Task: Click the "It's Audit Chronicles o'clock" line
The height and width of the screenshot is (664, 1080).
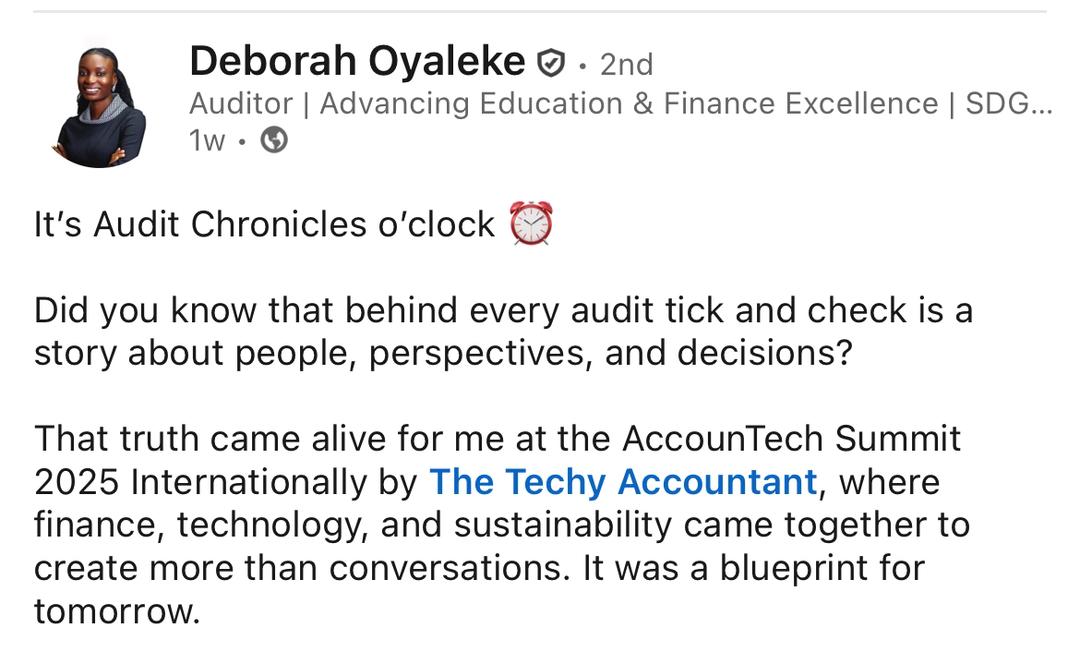Action: (264, 224)
